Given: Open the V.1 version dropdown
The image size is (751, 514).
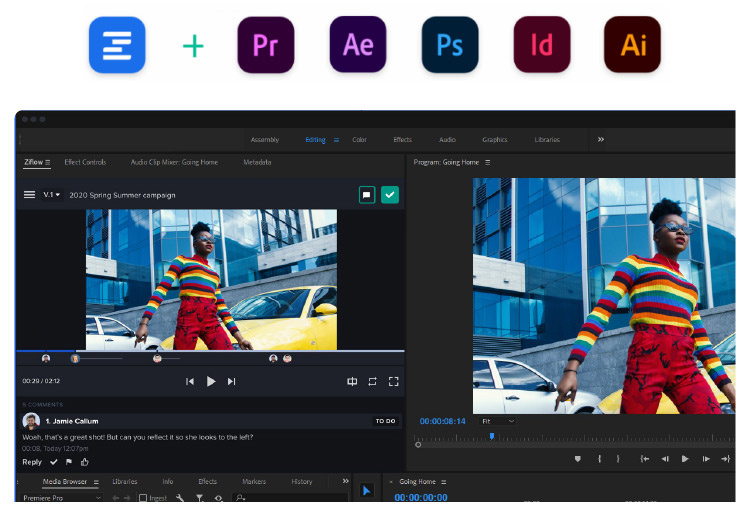Looking at the screenshot, I should click(x=52, y=195).
